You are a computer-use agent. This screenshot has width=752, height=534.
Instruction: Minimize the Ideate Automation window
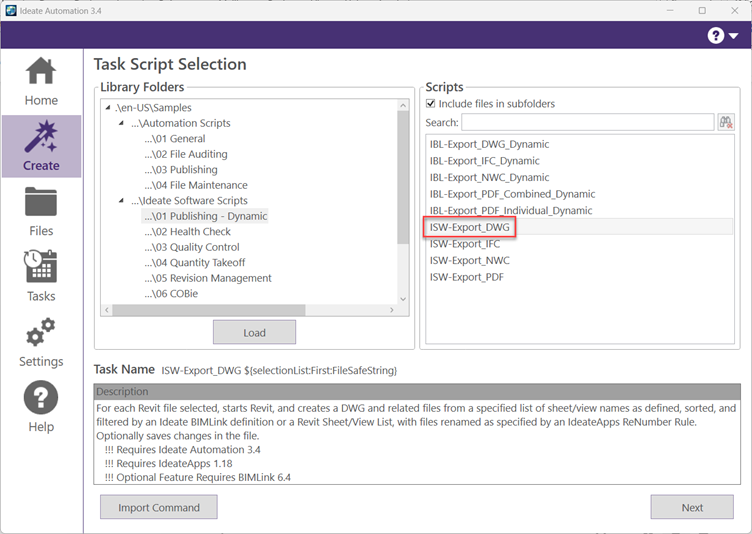point(670,11)
